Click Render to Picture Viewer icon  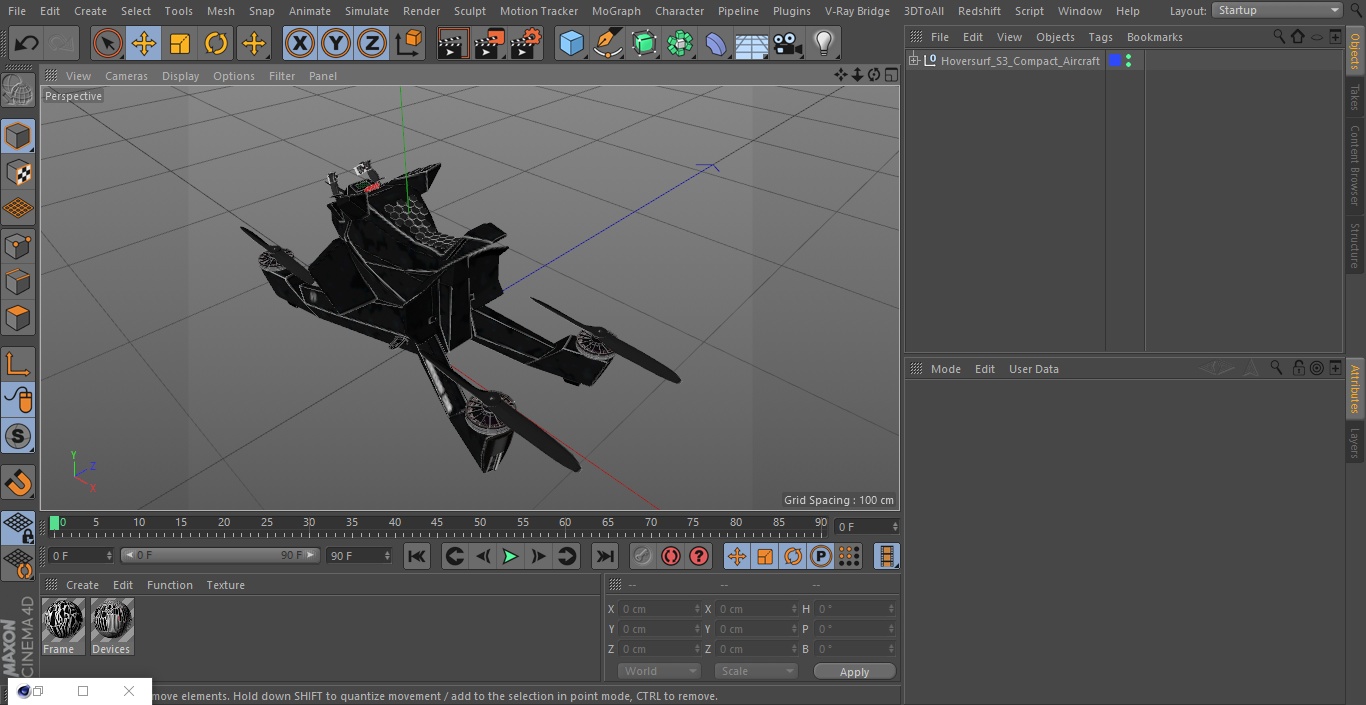[489, 43]
